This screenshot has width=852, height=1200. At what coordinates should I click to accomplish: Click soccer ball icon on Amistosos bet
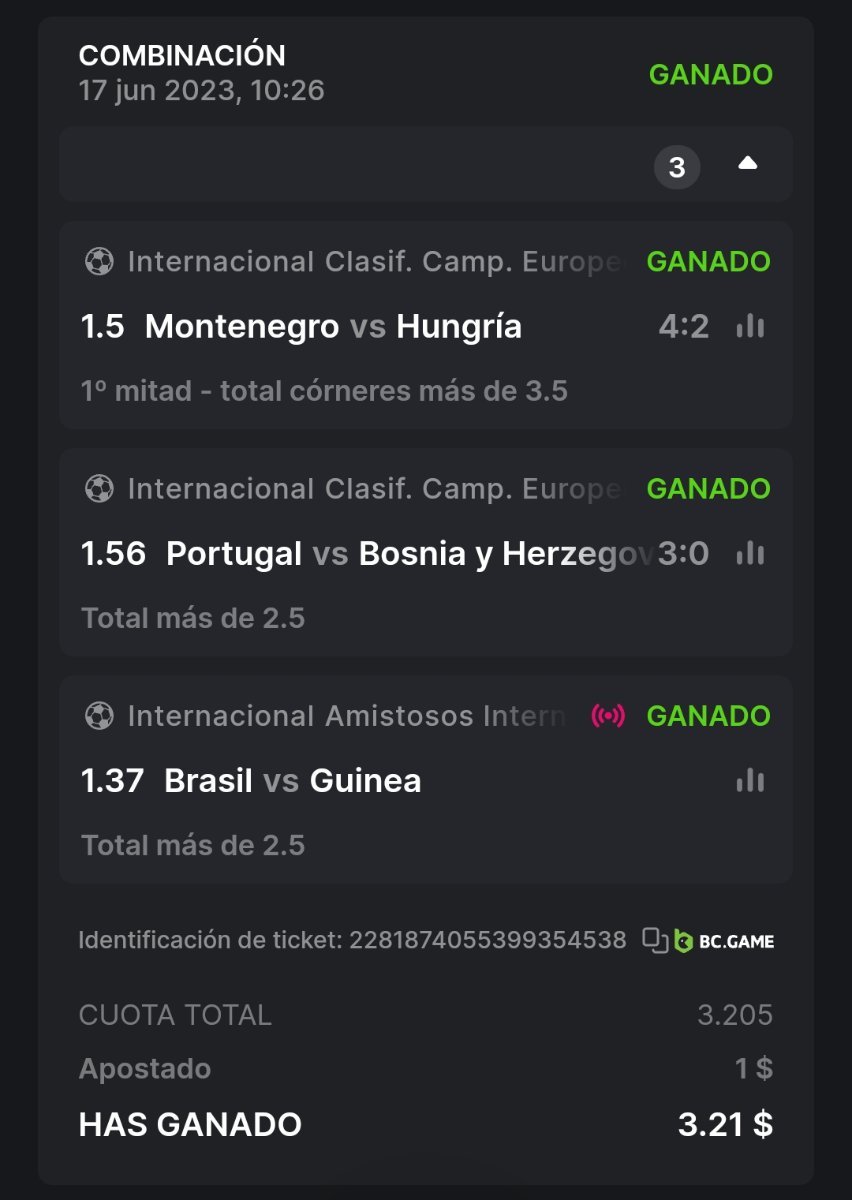(98, 716)
